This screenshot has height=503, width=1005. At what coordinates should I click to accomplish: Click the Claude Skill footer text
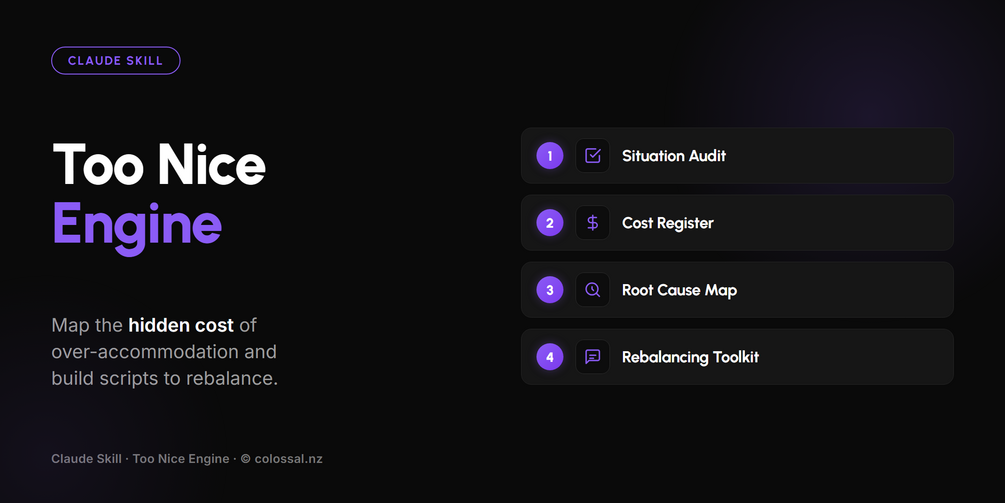(x=87, y=459)
